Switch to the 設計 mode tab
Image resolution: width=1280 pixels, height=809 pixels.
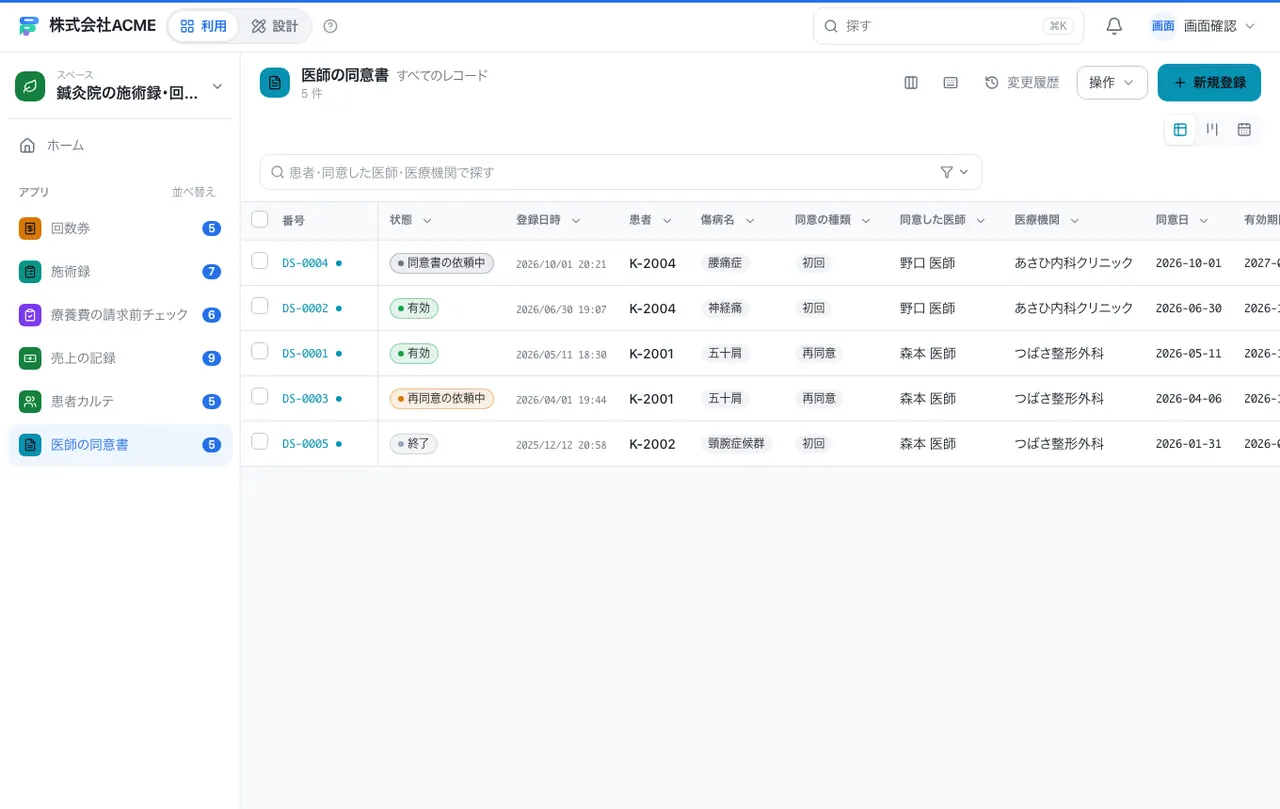coord(275,26)
